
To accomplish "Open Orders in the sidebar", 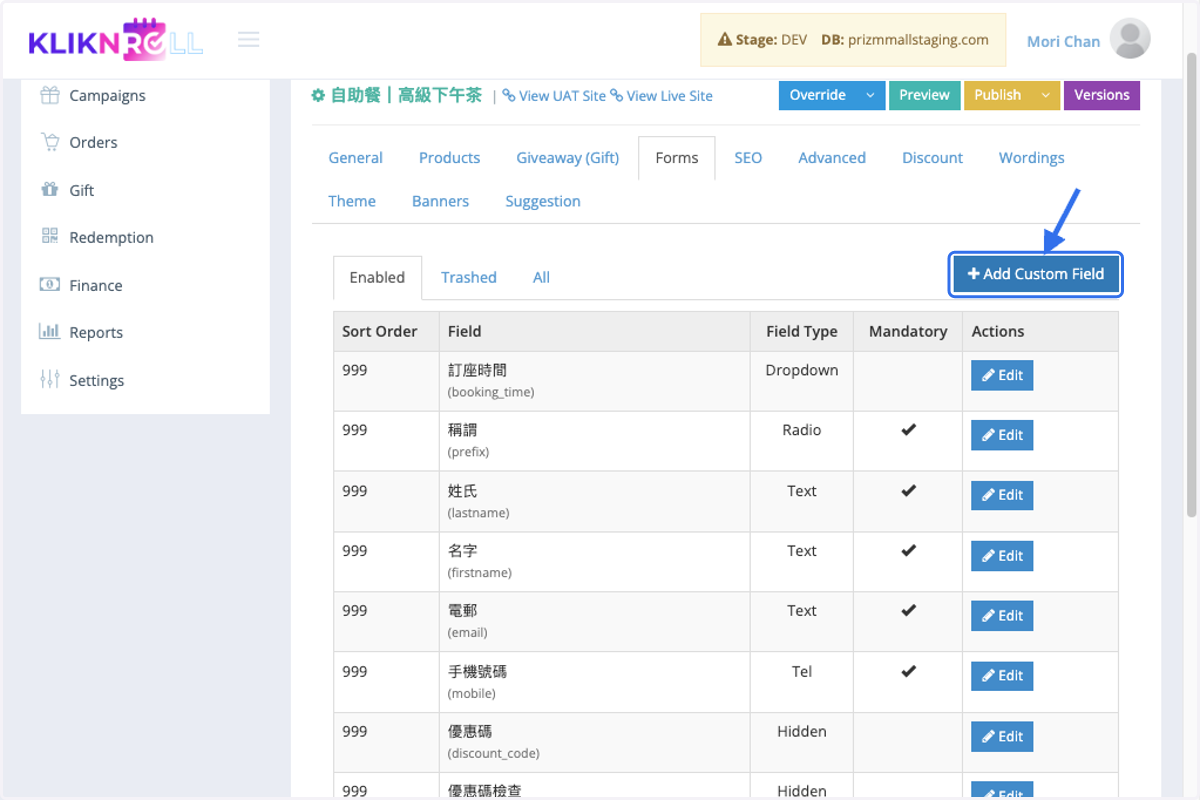I will coord(93,142).
